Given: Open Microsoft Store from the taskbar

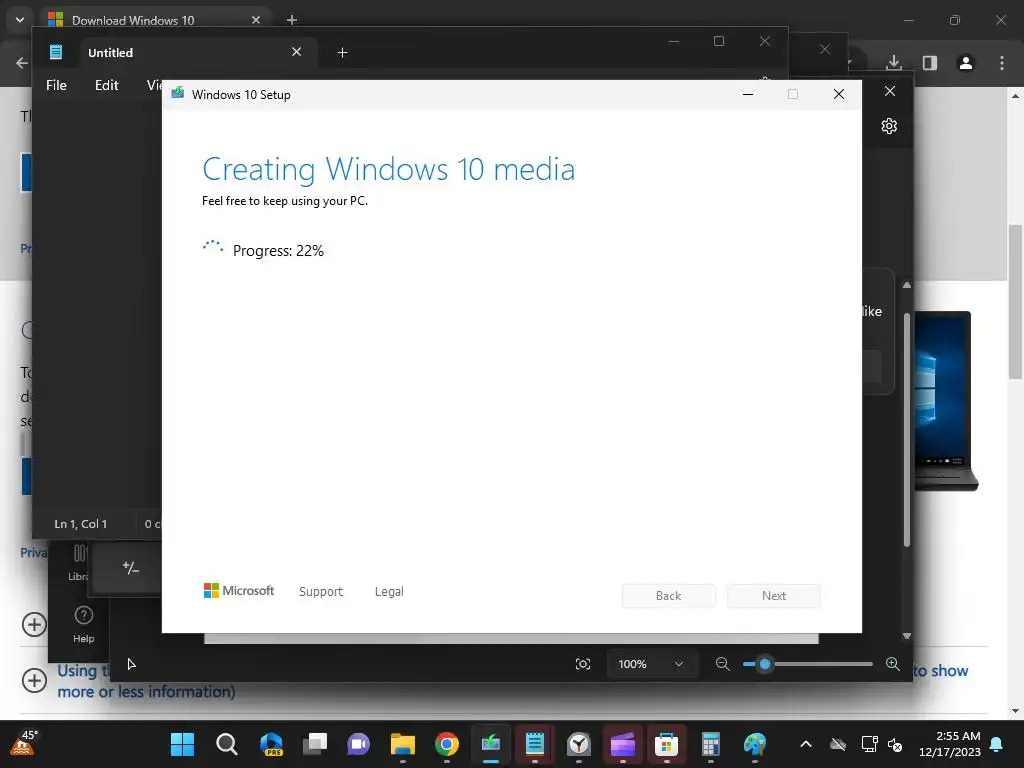Looking at the screenshot, I should point(666,744).
